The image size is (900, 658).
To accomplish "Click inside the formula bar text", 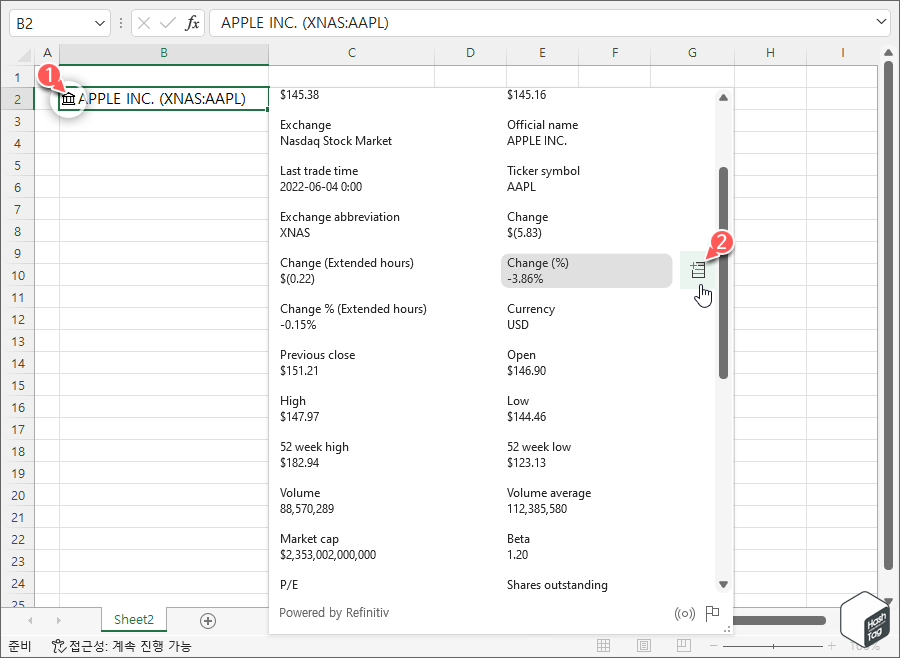I will tap(305, 23).
